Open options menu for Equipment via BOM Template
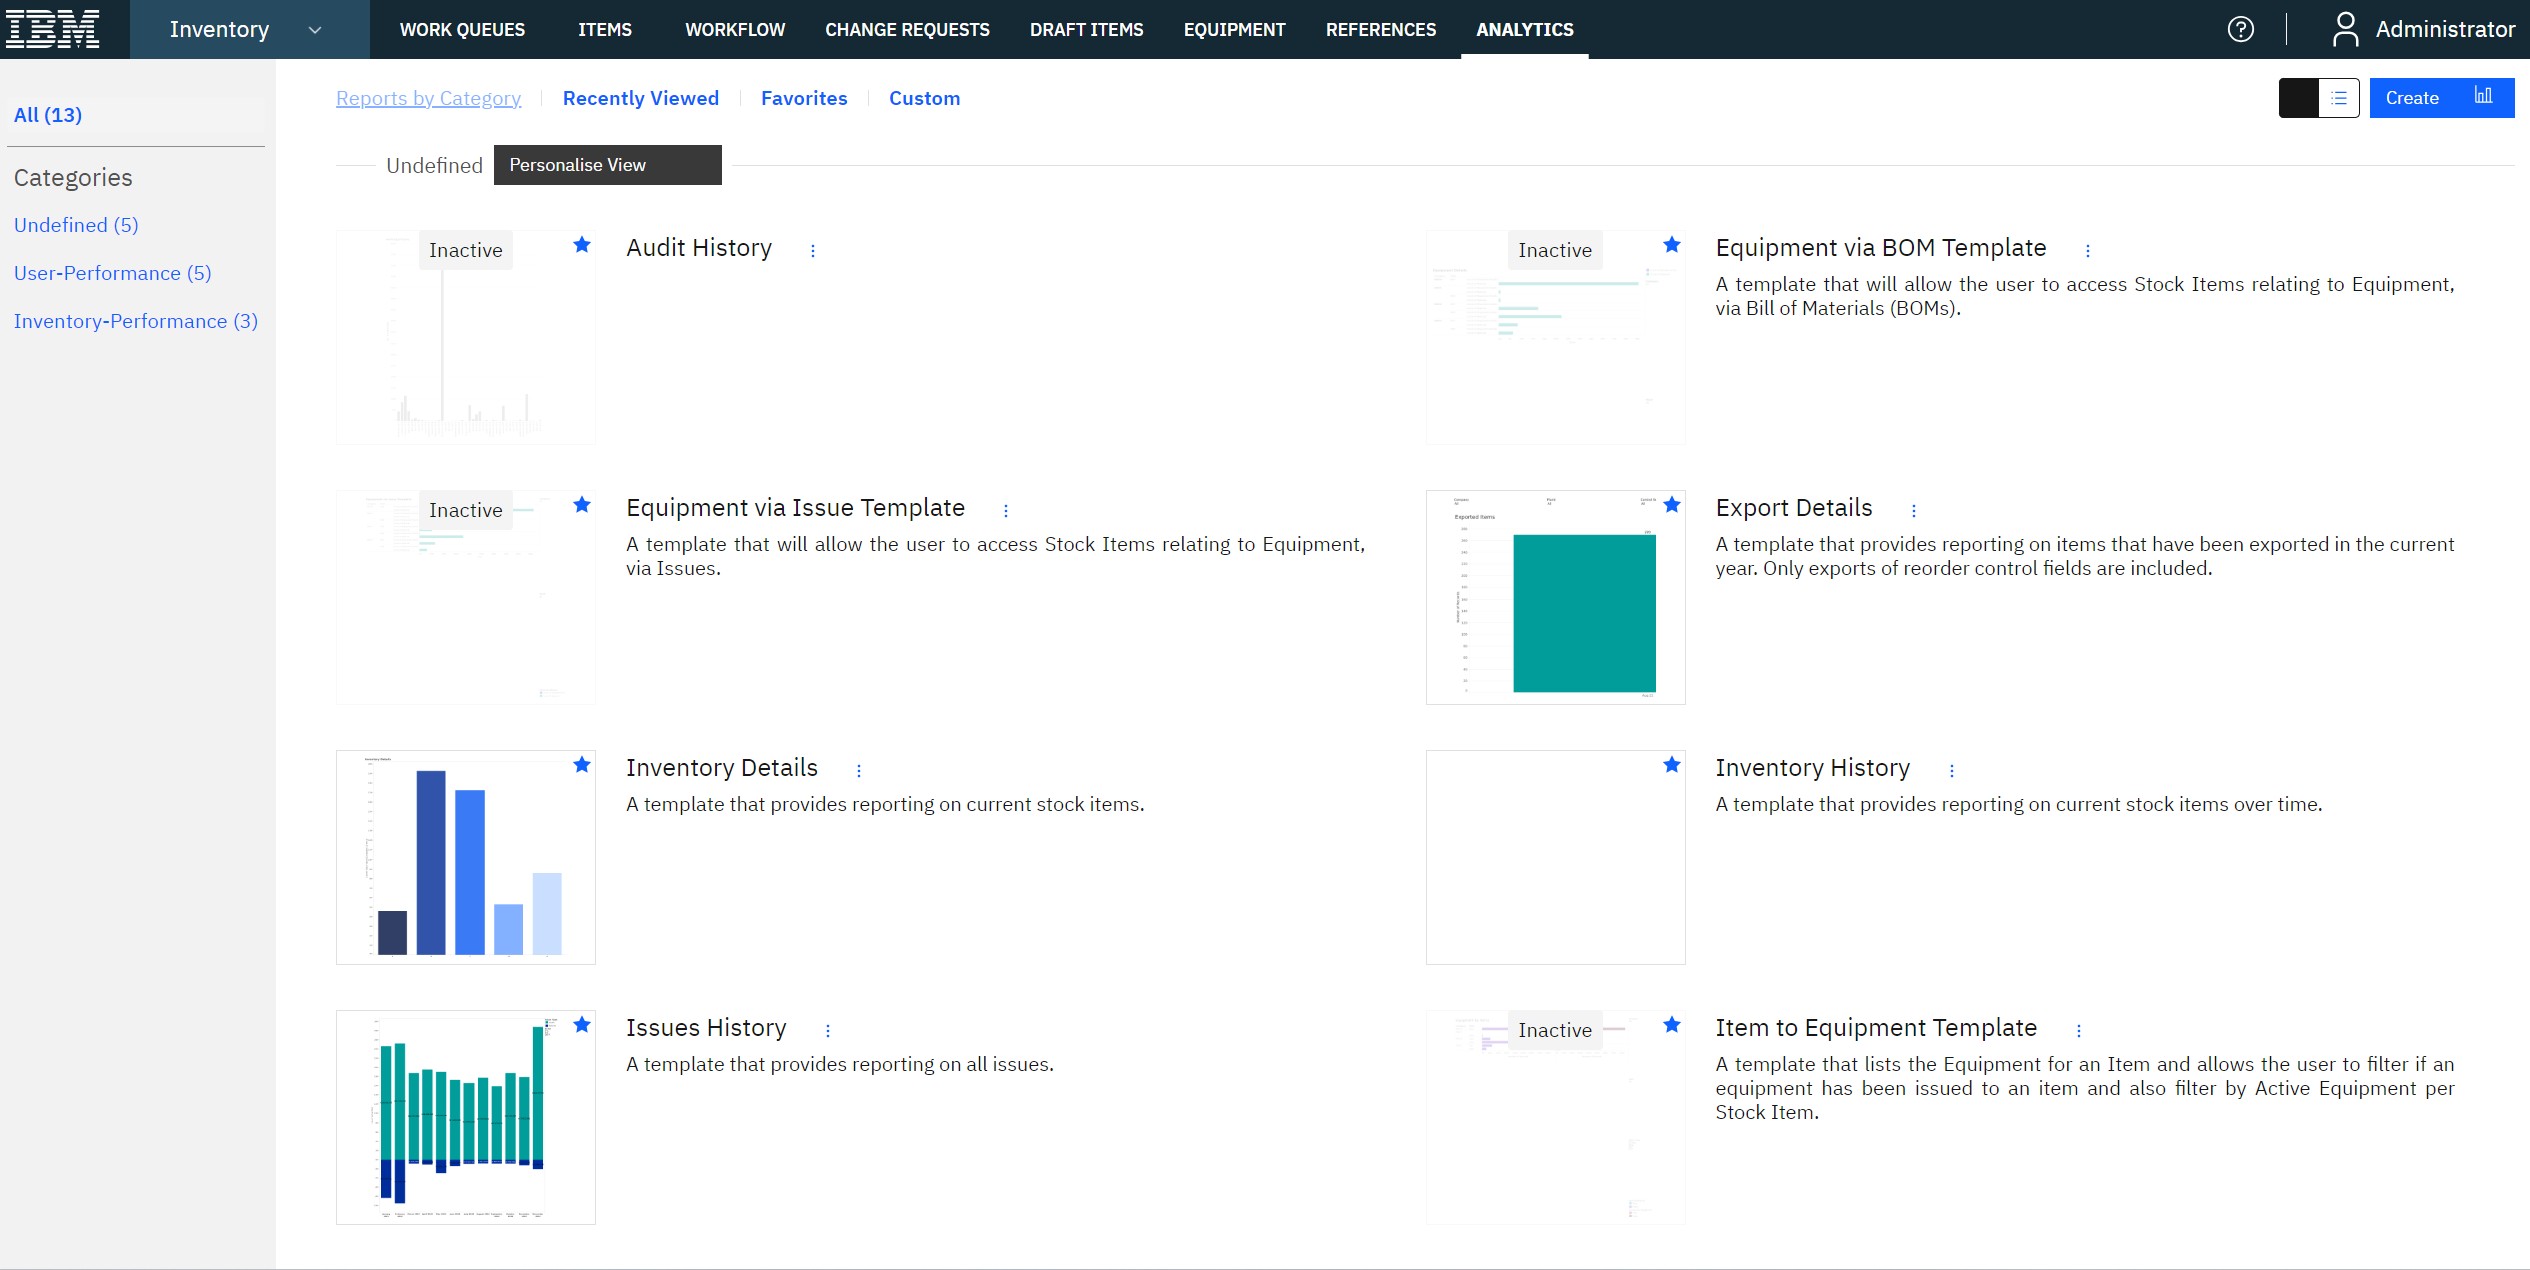 (2088, 251)
